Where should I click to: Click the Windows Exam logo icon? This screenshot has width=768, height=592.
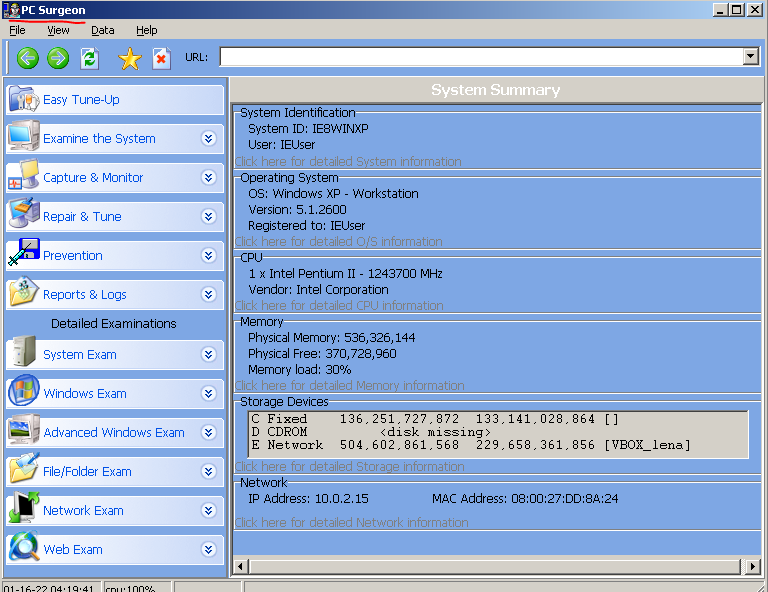pos(24,390)
